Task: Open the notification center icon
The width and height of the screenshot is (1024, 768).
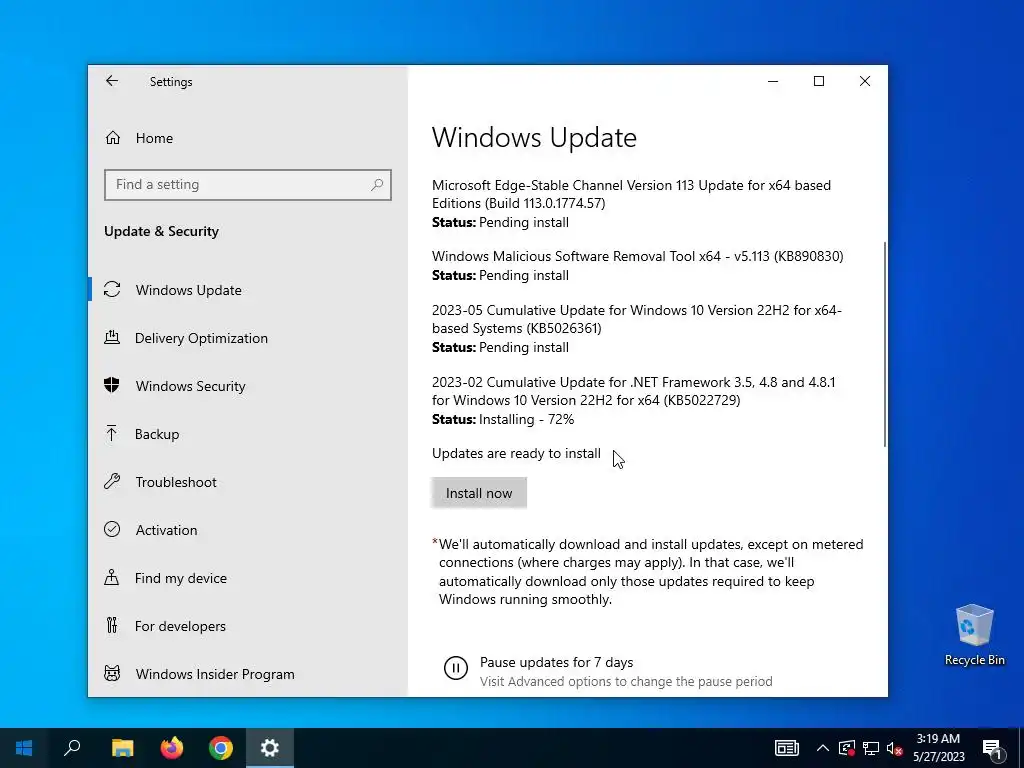Action: click(x=992, y=748)
